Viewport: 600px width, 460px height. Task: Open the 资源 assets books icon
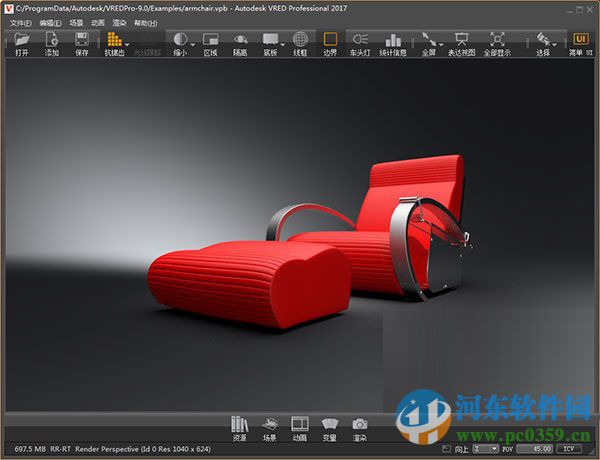click(x=240, y=424)
